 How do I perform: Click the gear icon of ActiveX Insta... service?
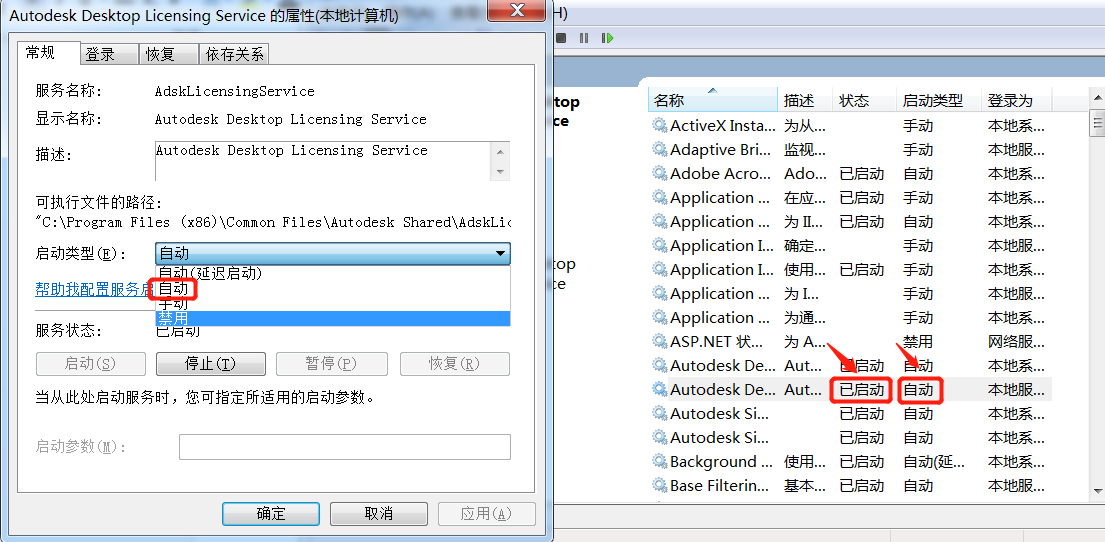660,125
